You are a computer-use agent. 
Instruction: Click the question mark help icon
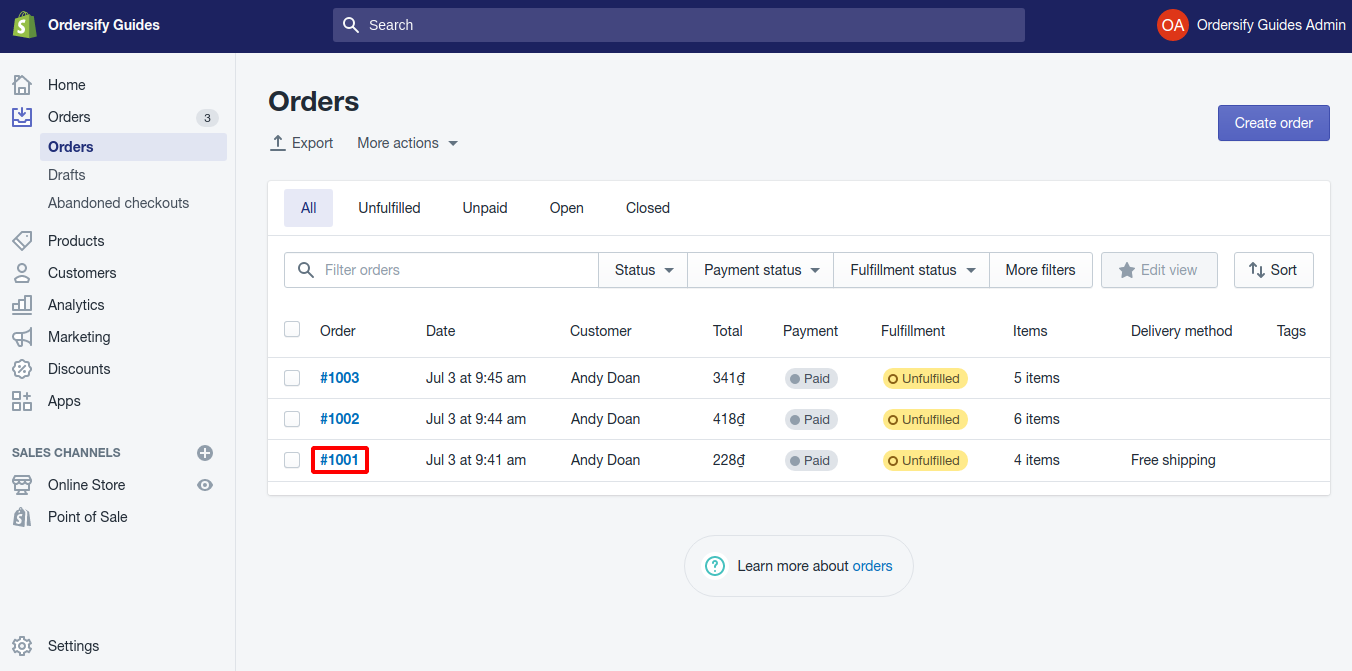tap(715, 566)
